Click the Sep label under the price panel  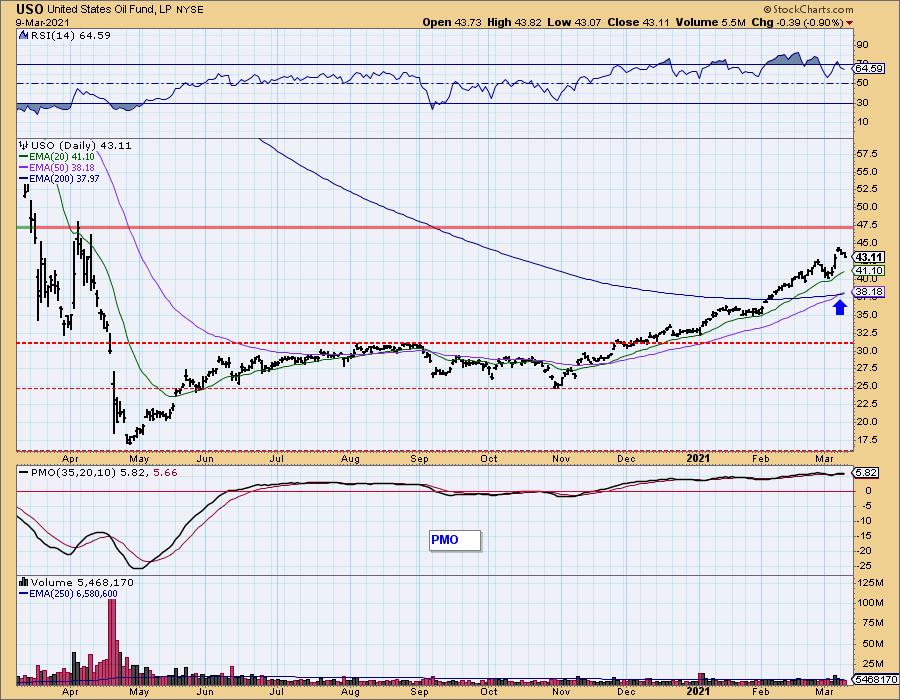pos(420,458)
